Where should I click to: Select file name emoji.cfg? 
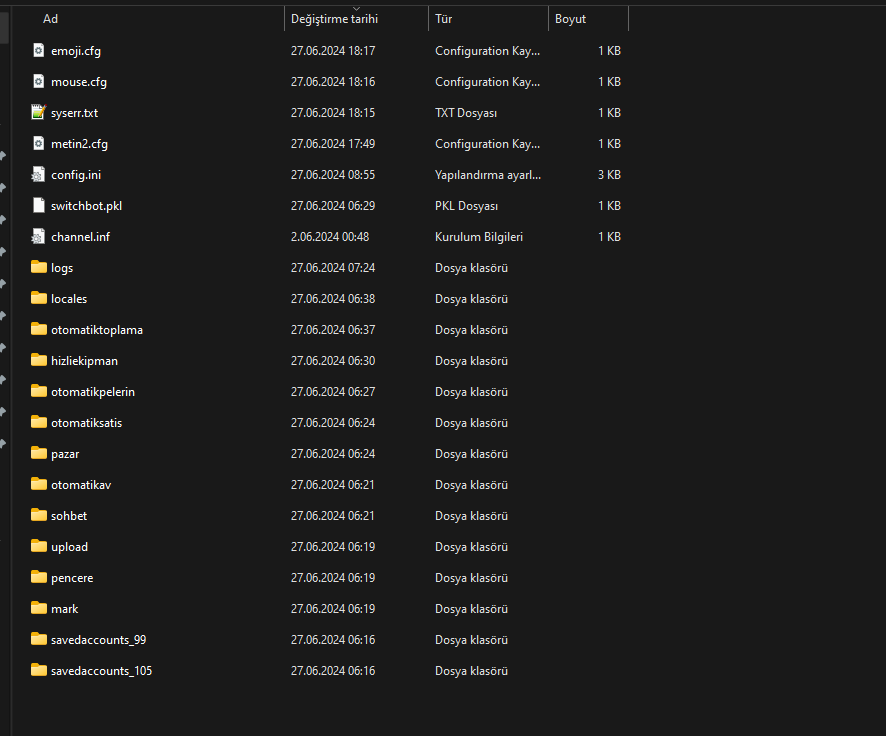(x=76, y=51)
